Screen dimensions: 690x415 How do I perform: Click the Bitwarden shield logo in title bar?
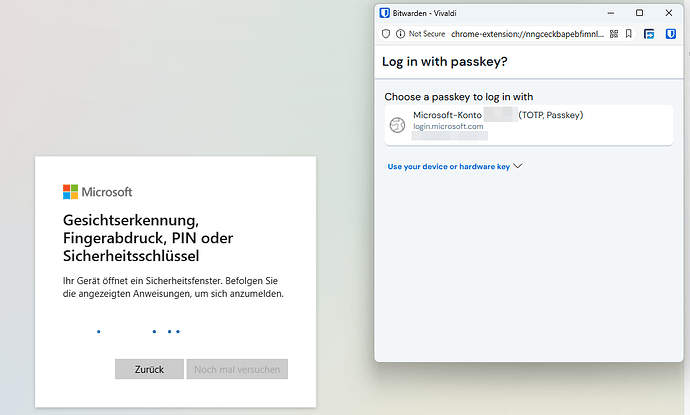[385, 13]
